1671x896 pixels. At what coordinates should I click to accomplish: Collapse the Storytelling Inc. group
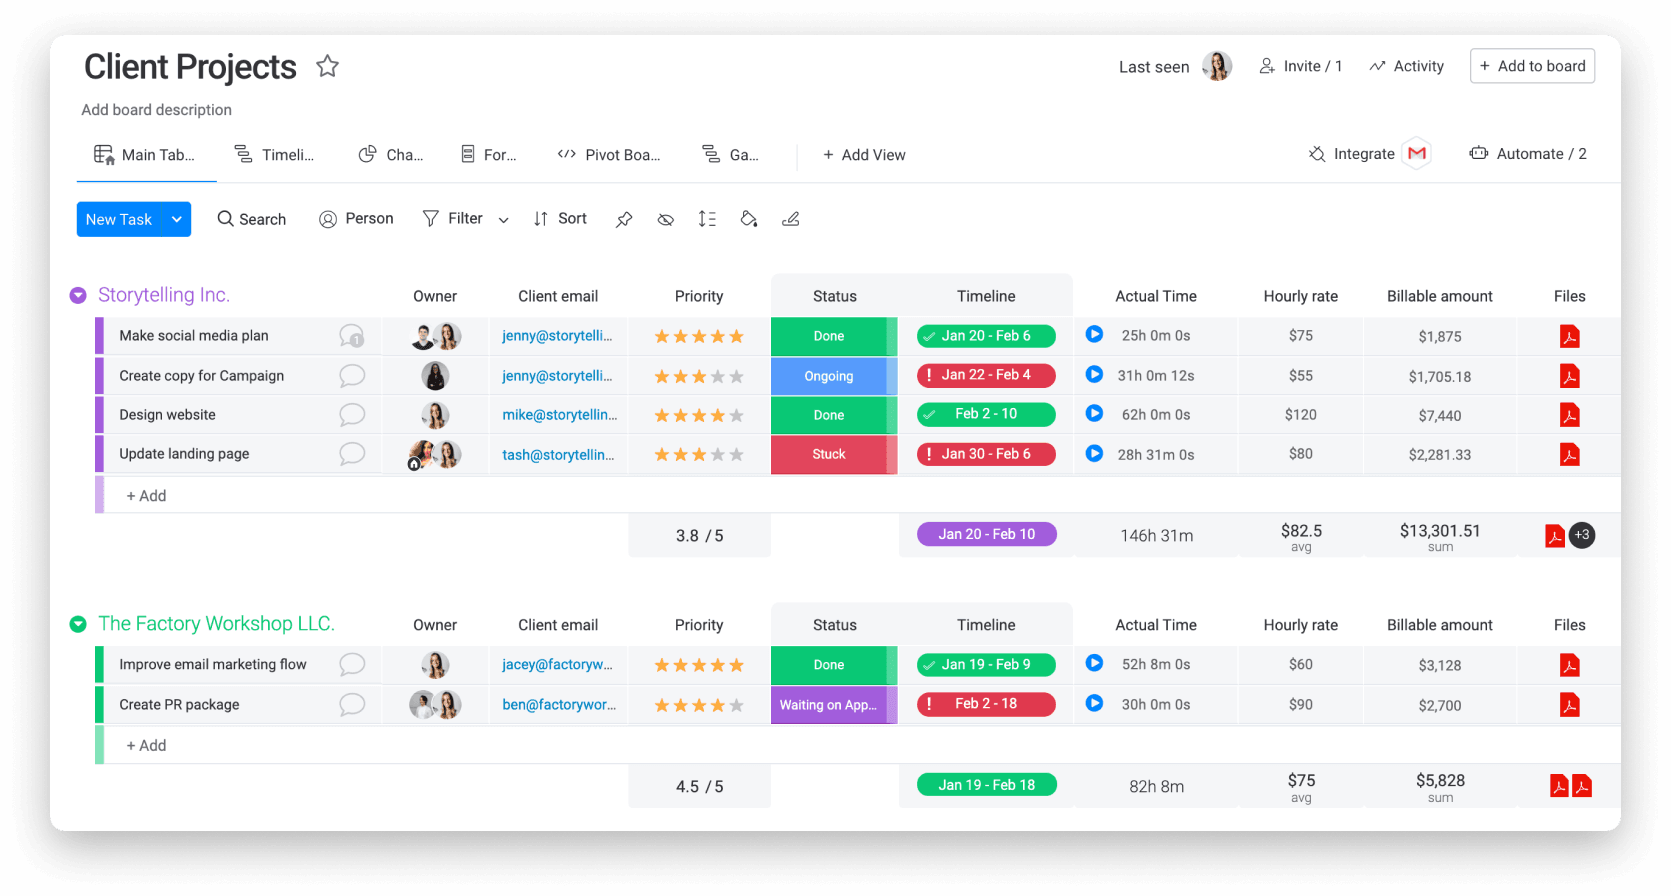(x=78, y=295)
